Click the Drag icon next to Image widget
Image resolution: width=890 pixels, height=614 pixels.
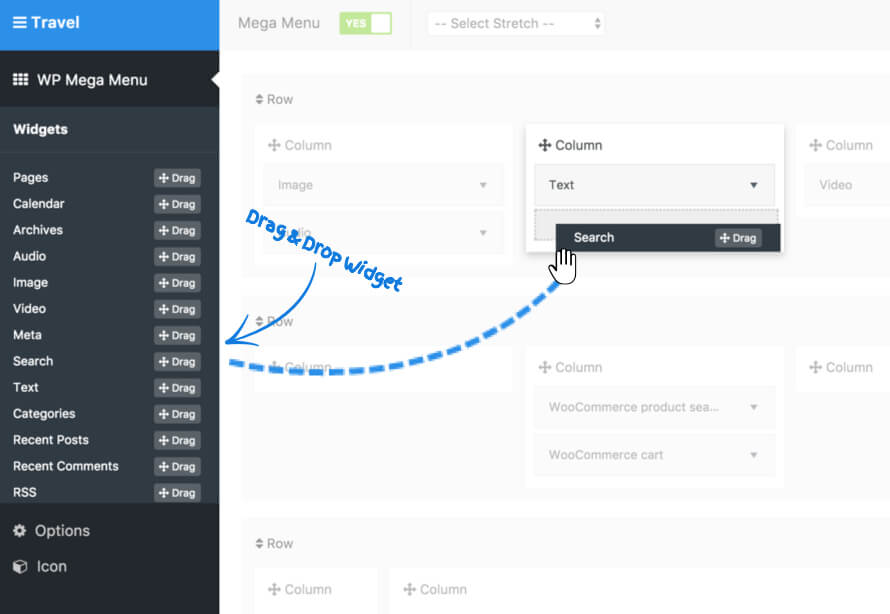177,283
